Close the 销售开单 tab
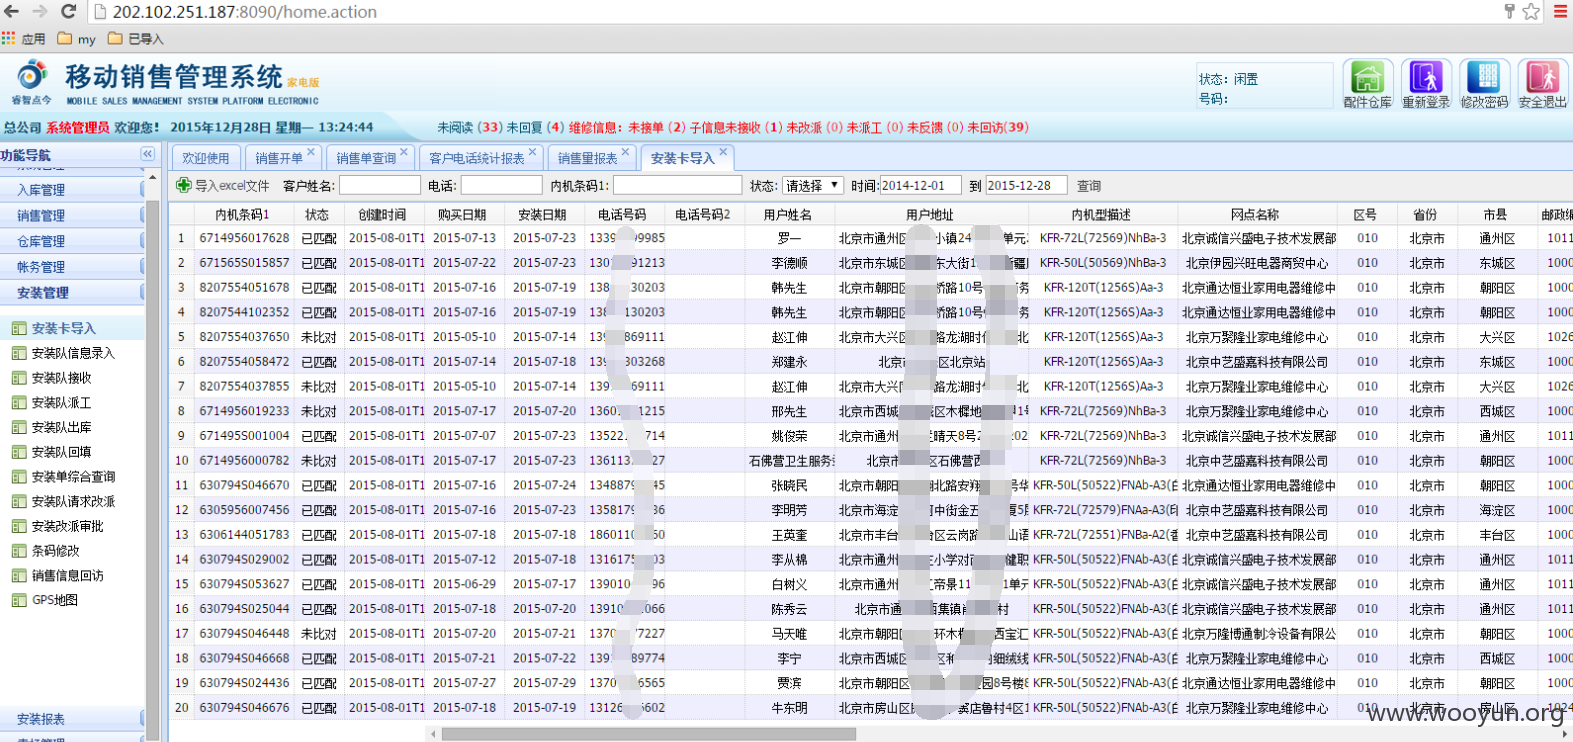This screenshot has width=1573, height=742. [x=311, y=152]
